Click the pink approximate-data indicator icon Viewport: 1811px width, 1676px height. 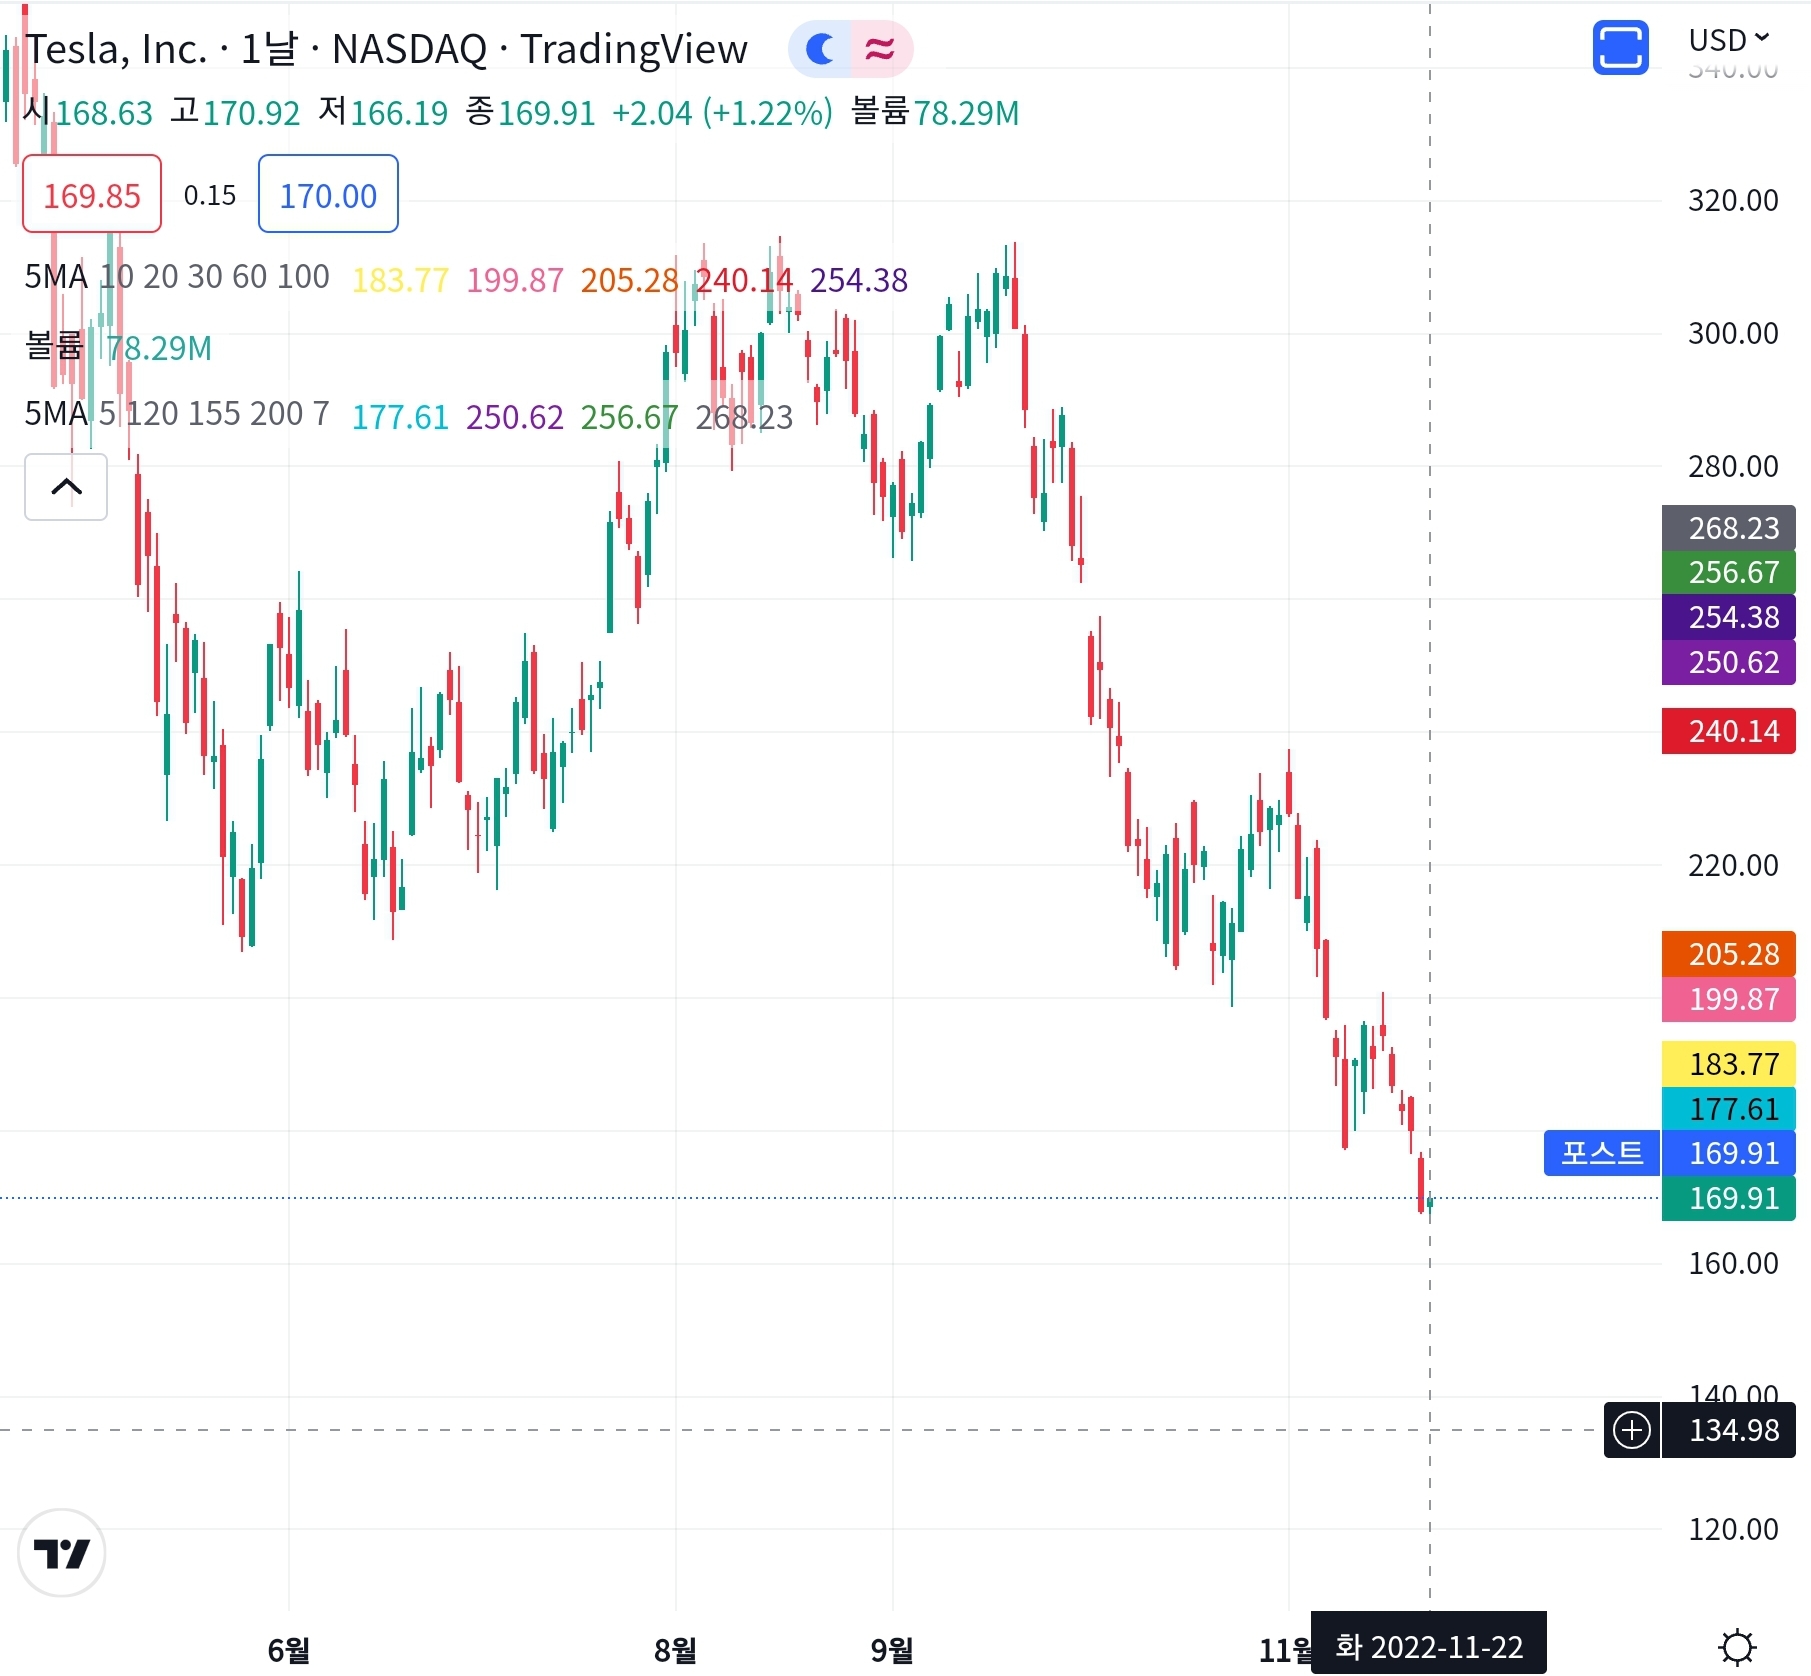(881, 48)
